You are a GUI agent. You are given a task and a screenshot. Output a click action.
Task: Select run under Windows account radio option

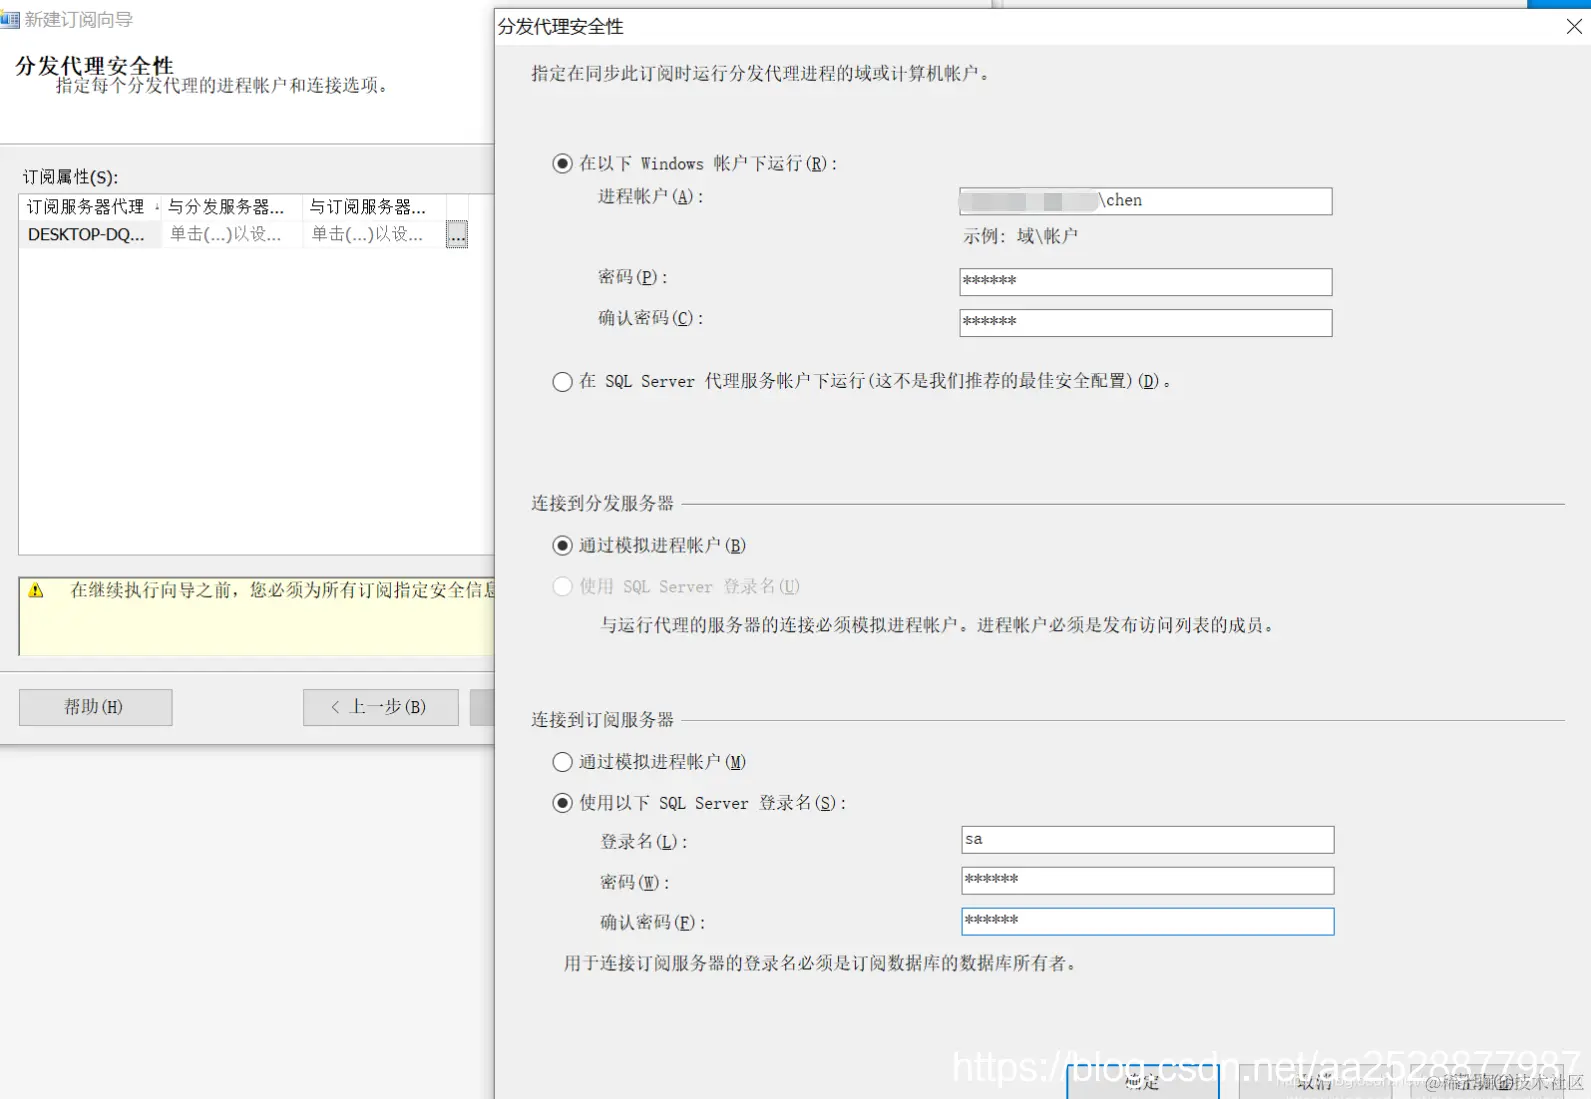562,163
